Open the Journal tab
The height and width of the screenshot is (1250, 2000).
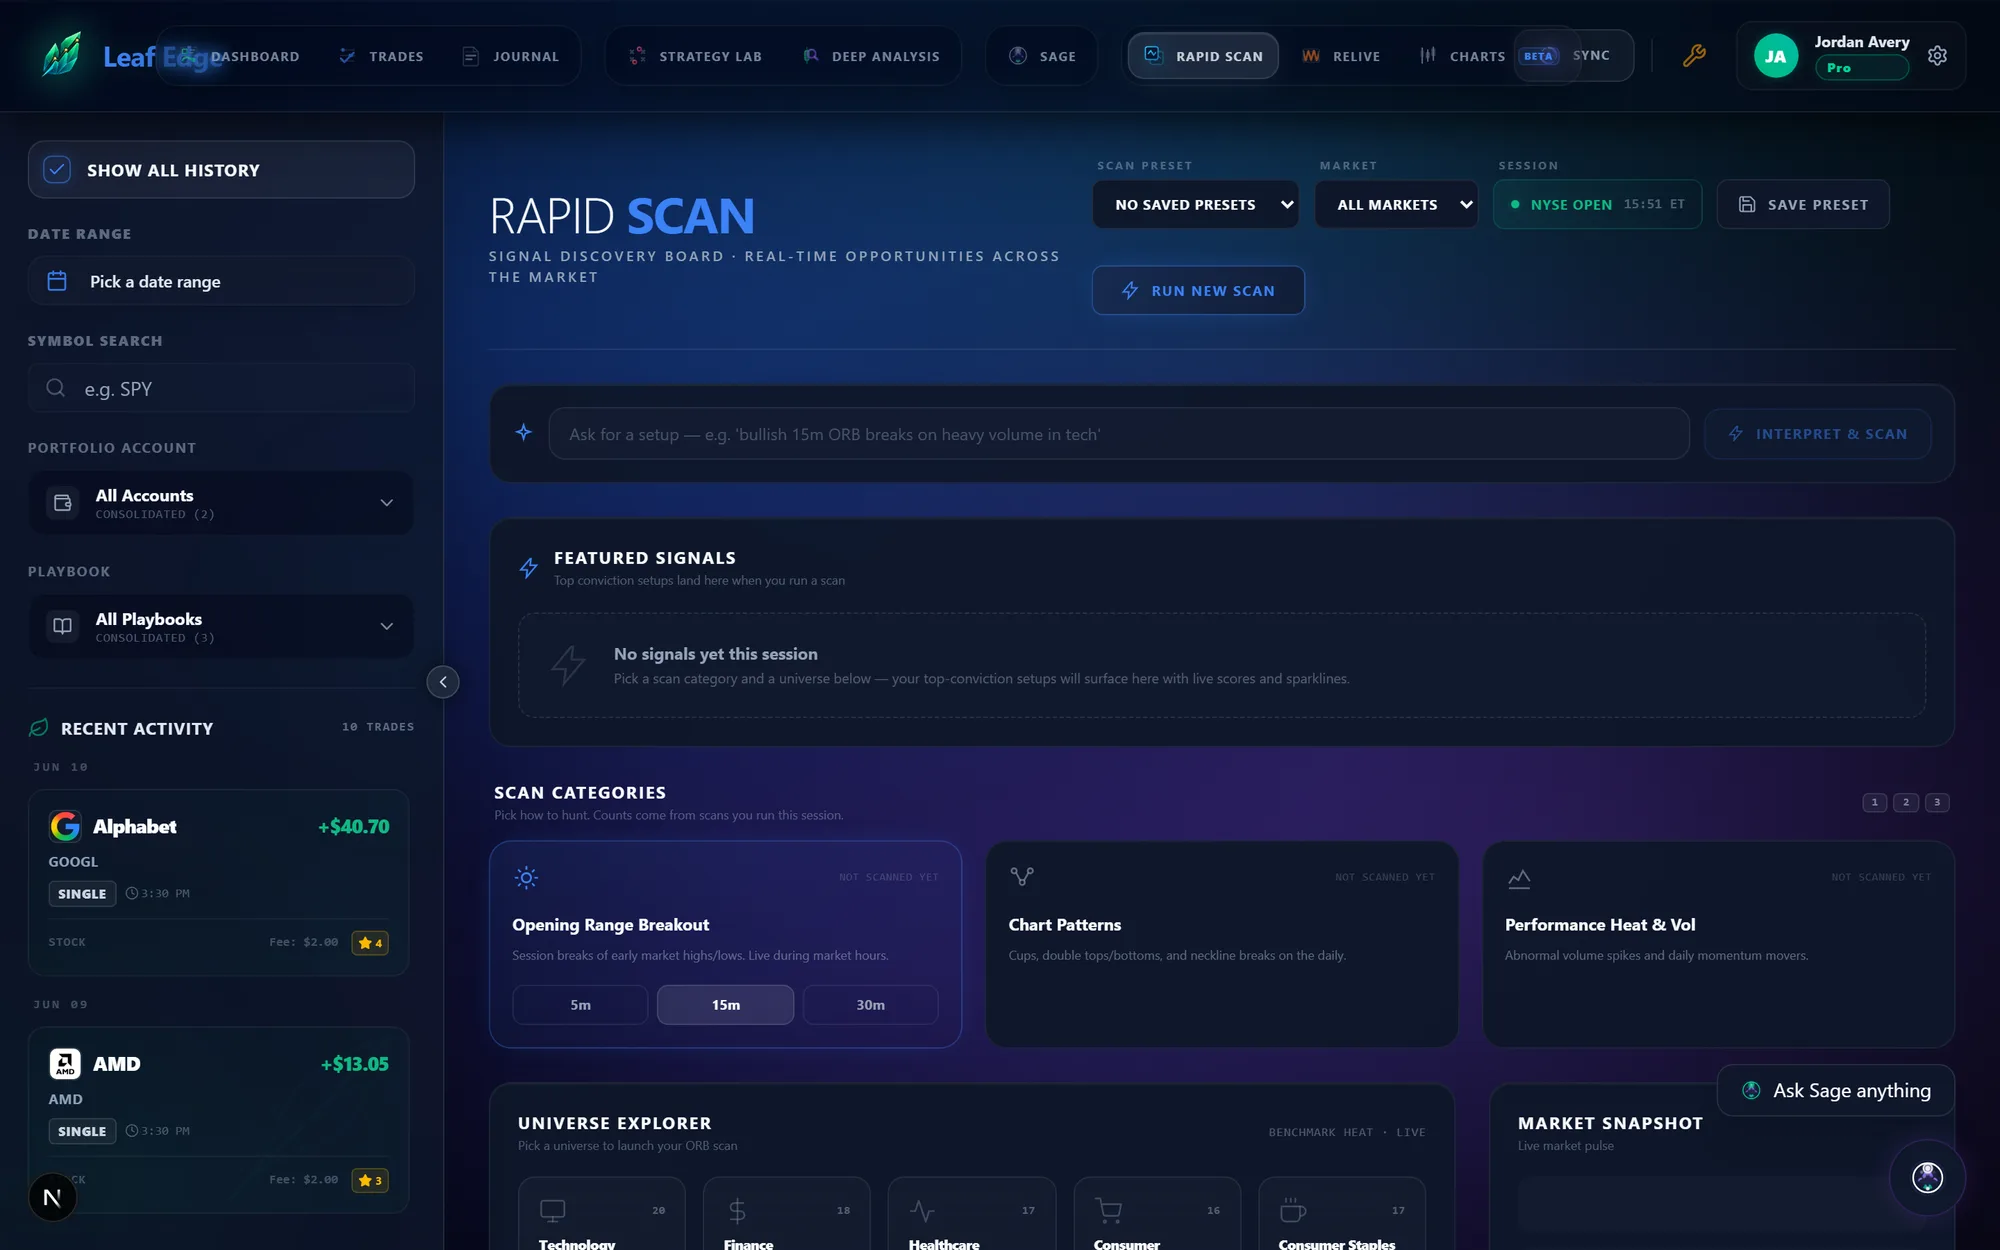coord(511,56)
